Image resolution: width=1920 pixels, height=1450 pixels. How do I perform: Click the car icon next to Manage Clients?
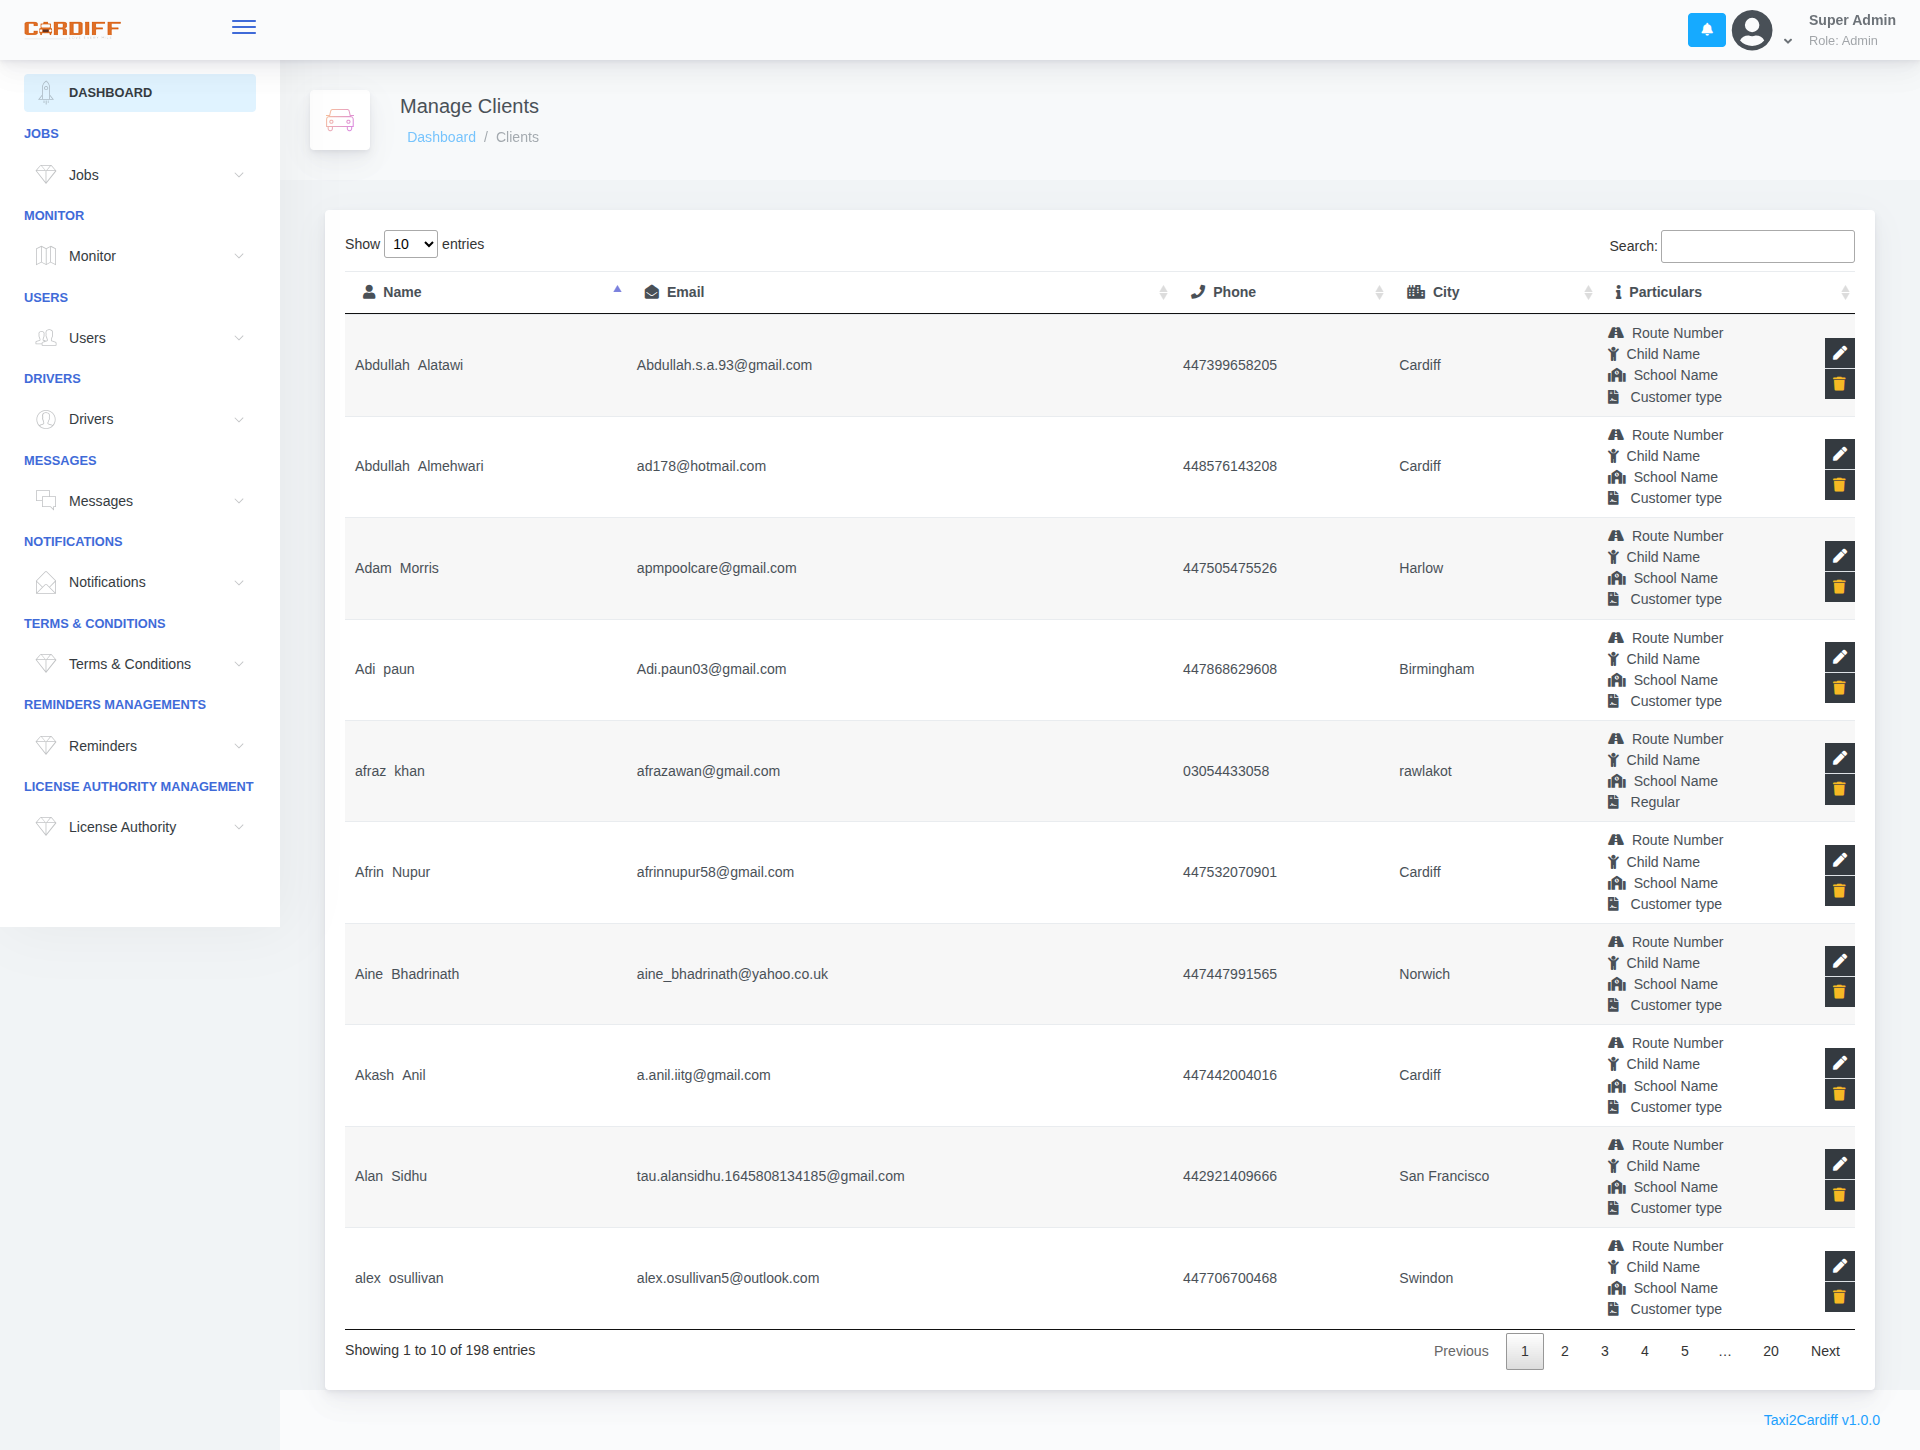click(340, 120)
